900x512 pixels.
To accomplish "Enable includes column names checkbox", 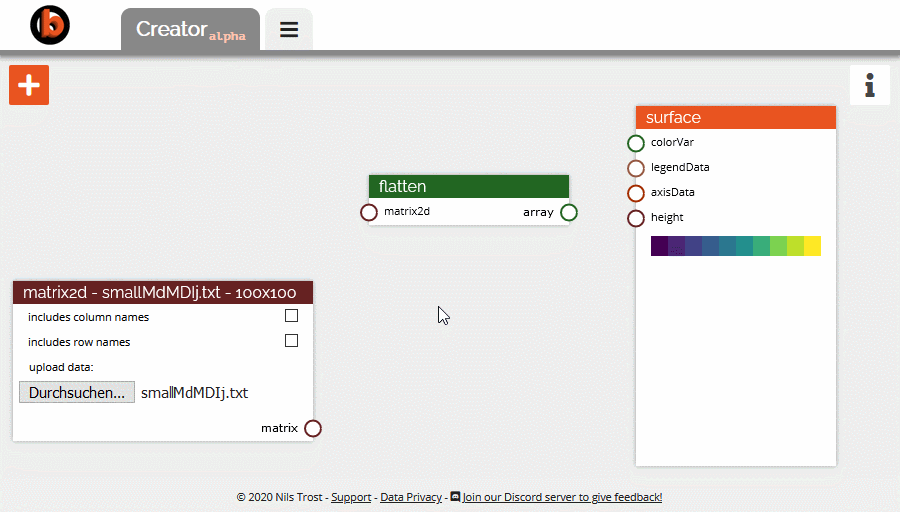I will coord(291,316).
